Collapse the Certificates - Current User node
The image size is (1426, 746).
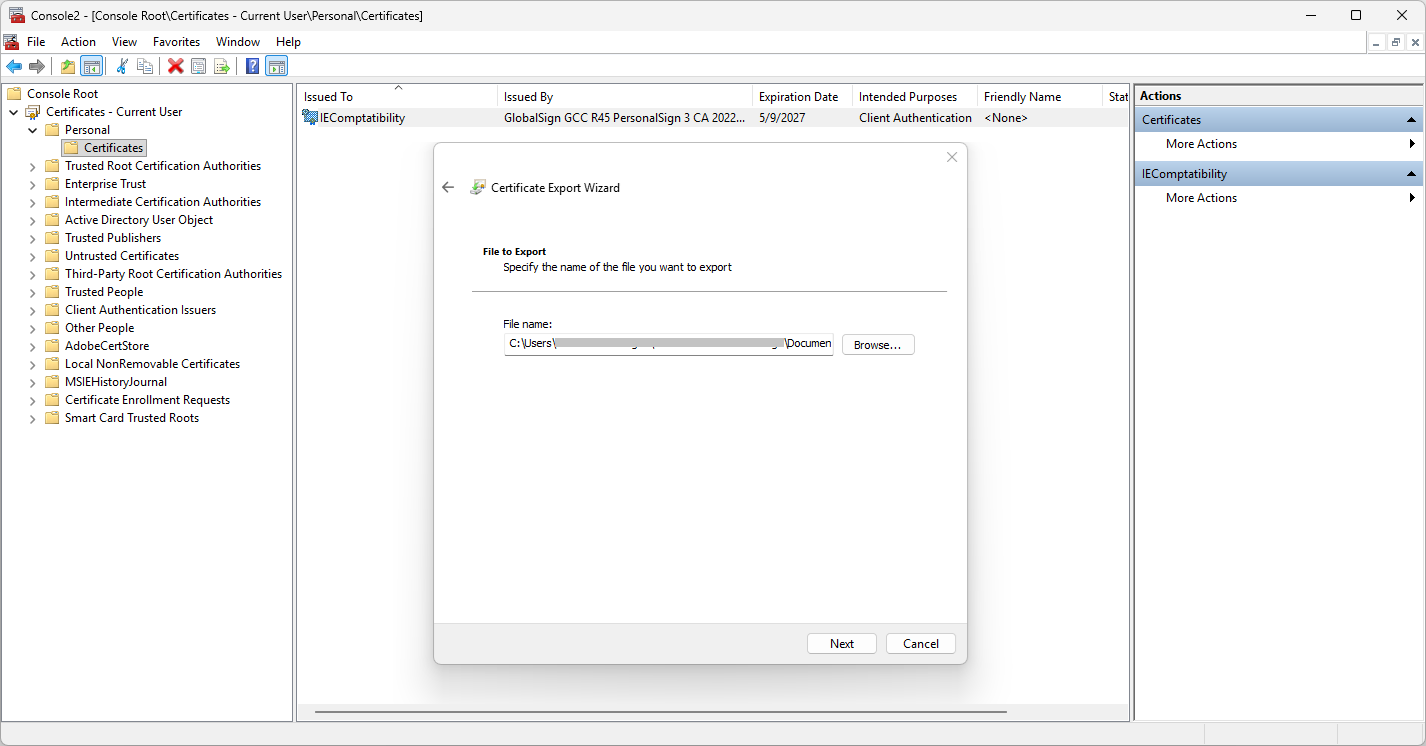coord(14,112)
